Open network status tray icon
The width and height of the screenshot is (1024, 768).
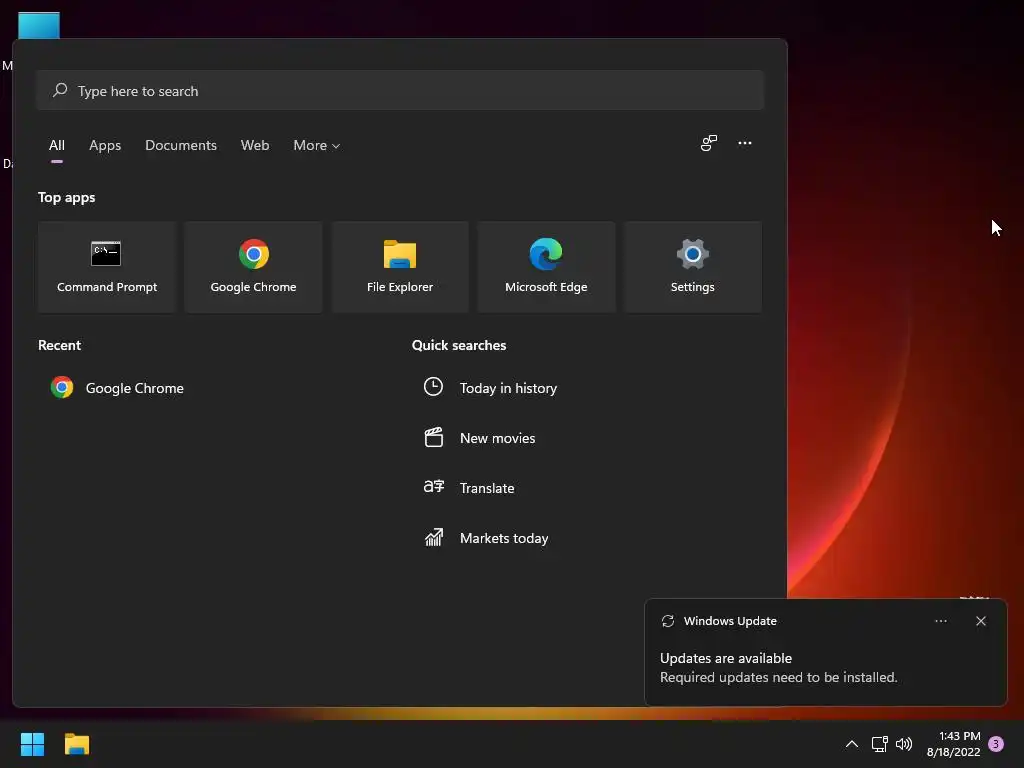click(880, 744)
